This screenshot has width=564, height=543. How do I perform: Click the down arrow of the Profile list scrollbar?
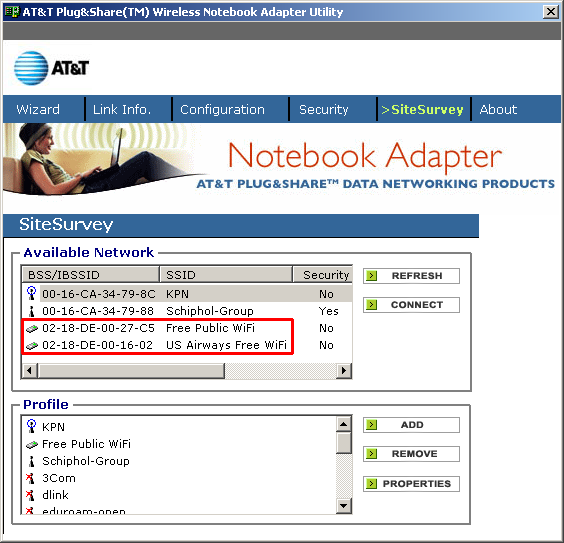344,506
